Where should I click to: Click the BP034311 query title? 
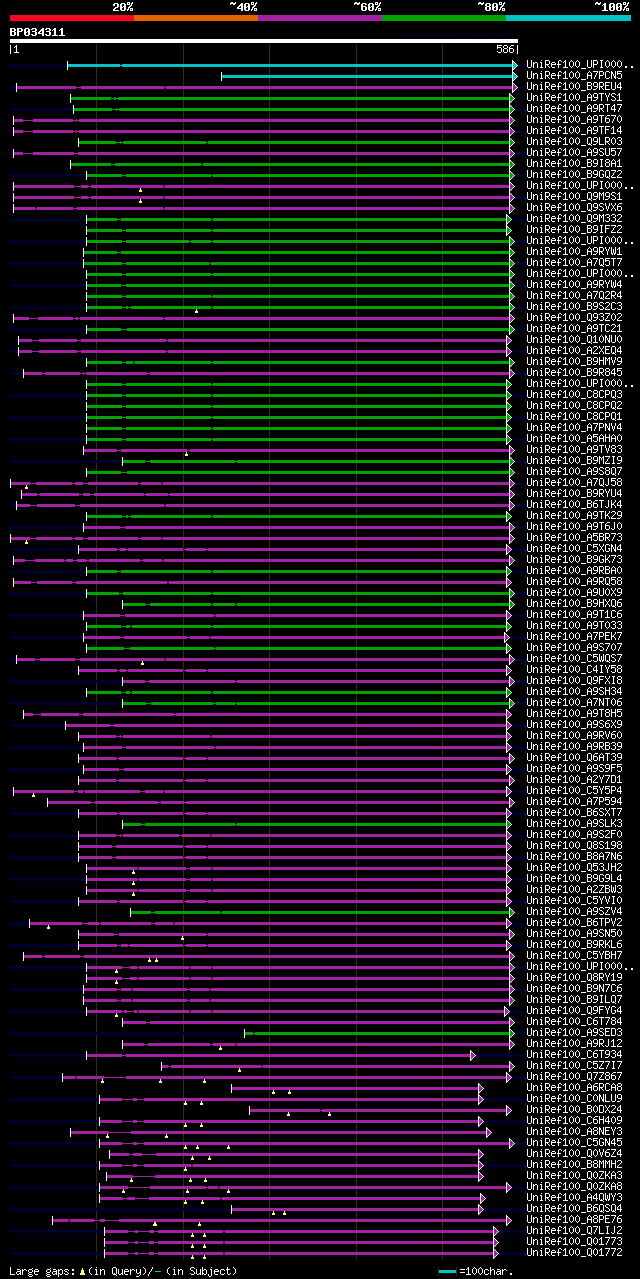(38, 32)
